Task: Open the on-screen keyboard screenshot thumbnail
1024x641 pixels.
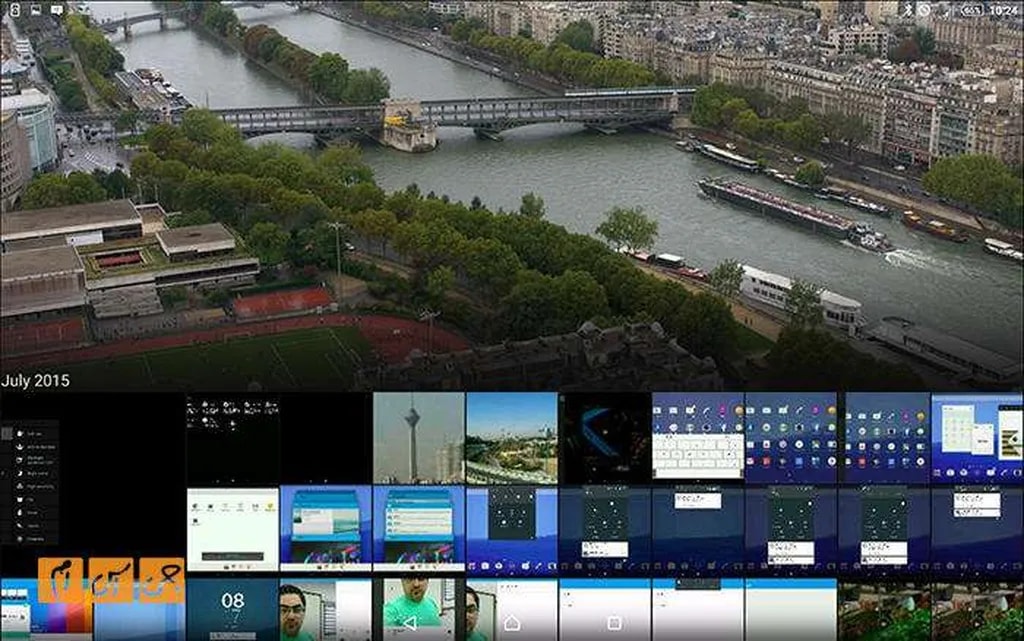Action: click(698, 437)
